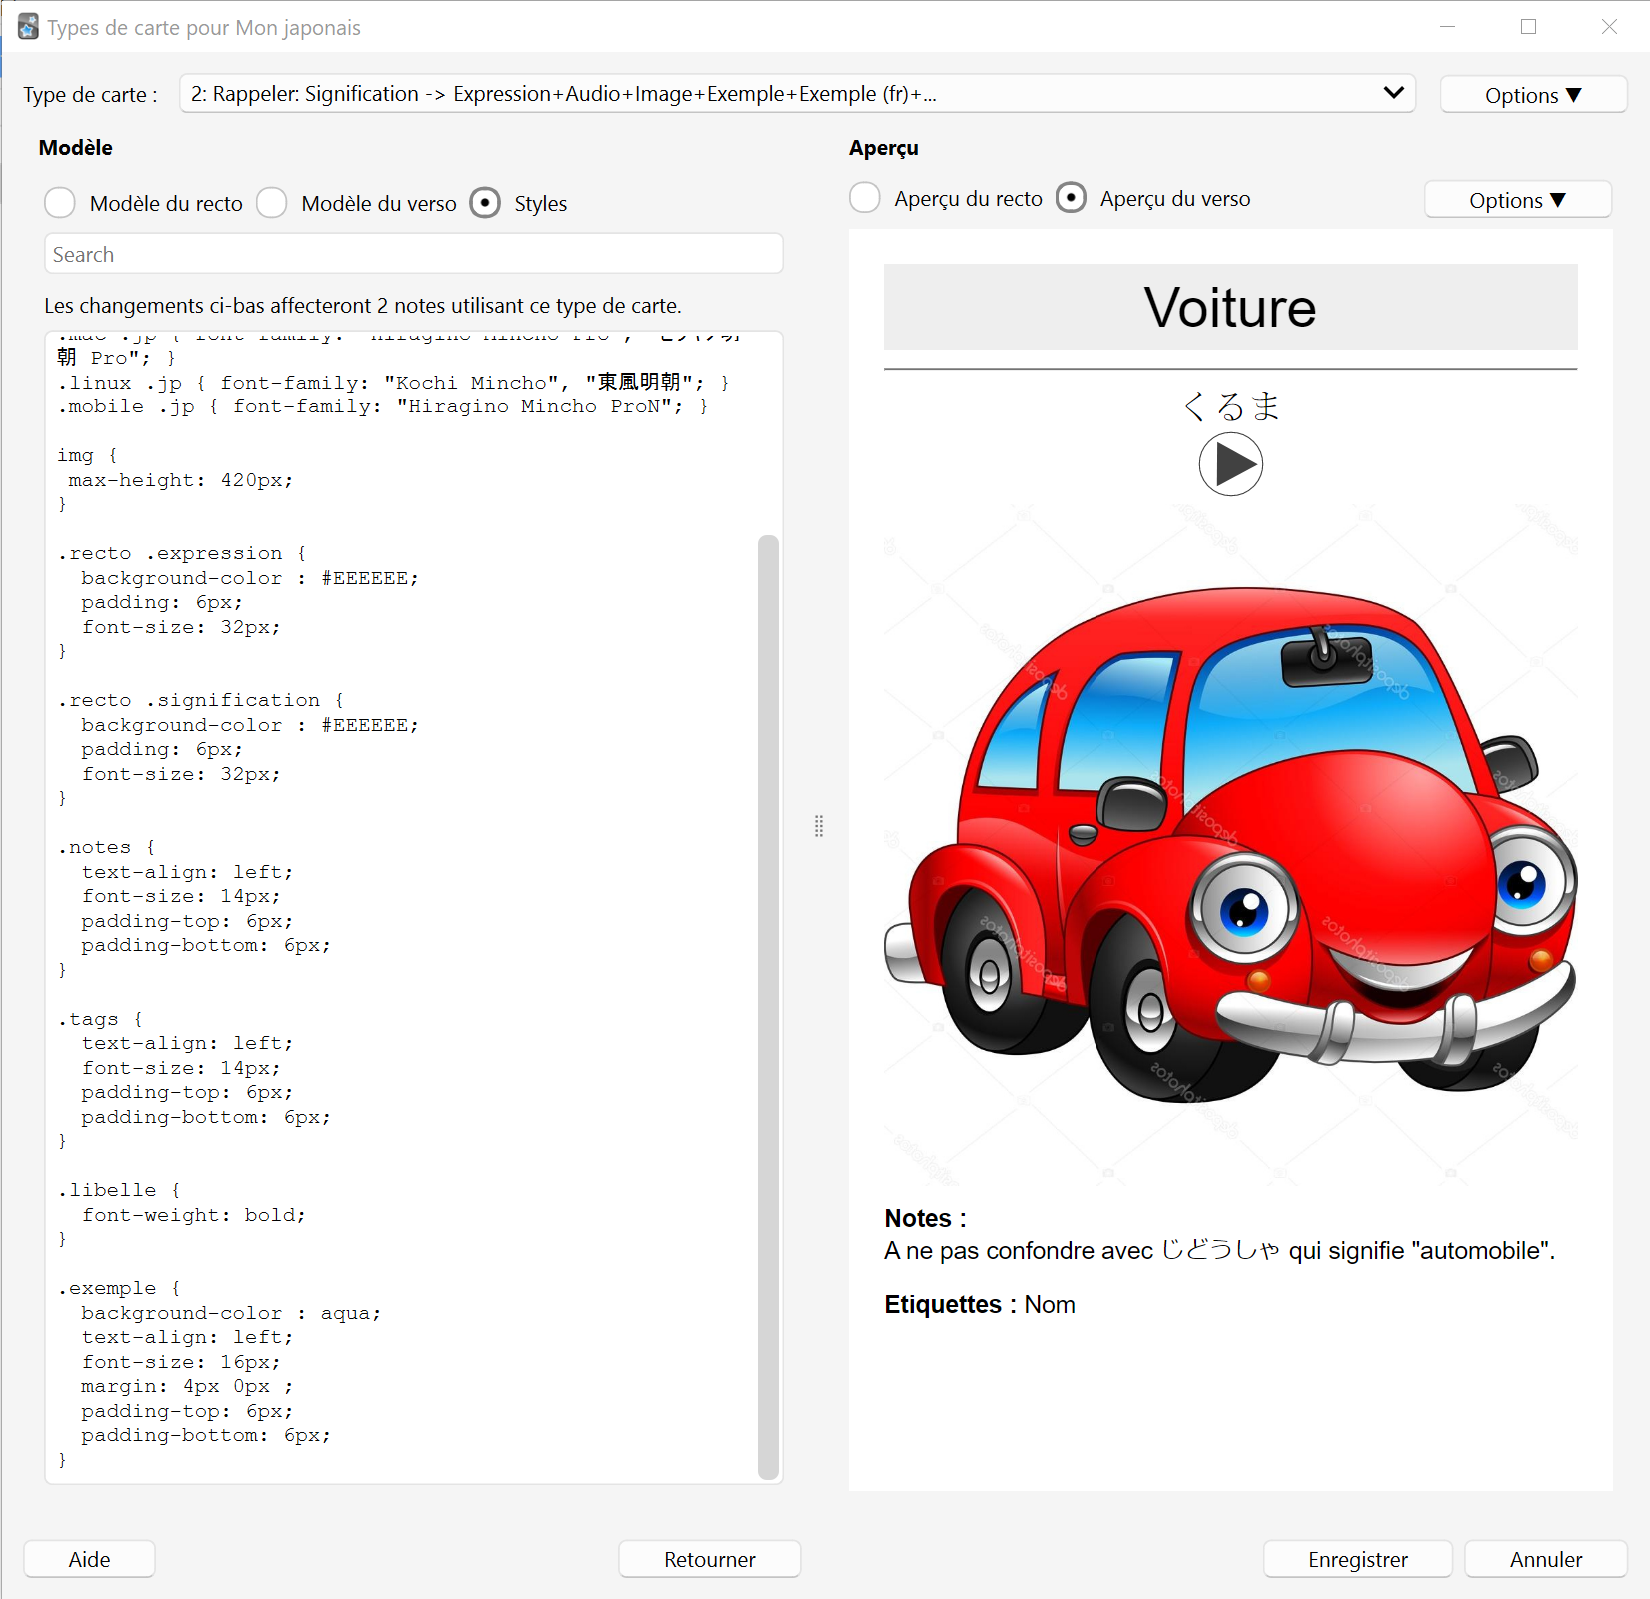Click the Retourner button
The width and height of the screenshot is (1650, 1599).
point(709,1559)
